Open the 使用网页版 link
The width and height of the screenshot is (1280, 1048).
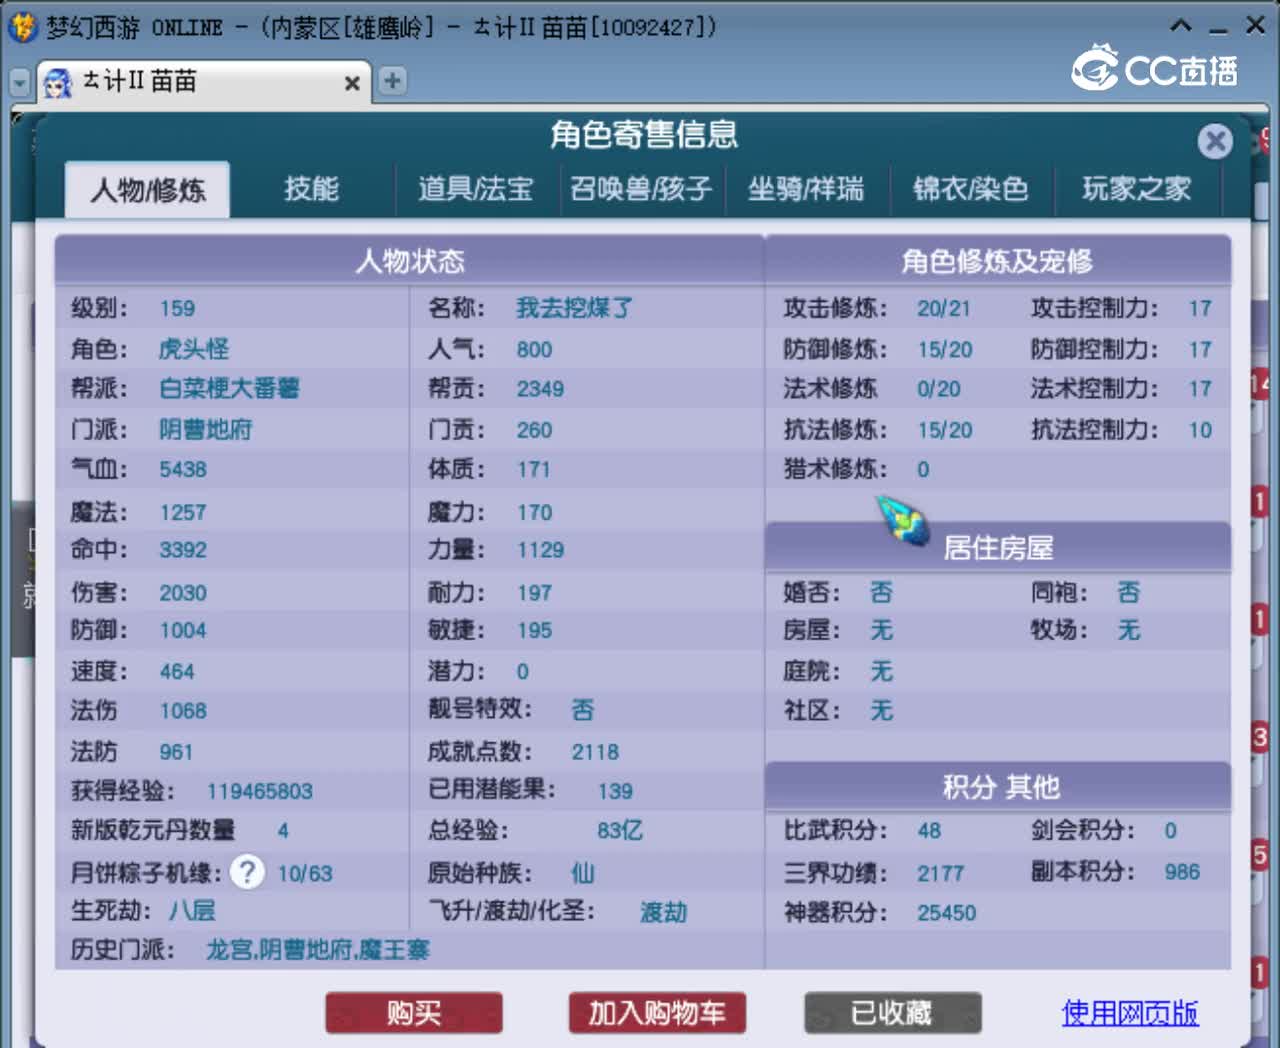click(x=1130, y=1013)
